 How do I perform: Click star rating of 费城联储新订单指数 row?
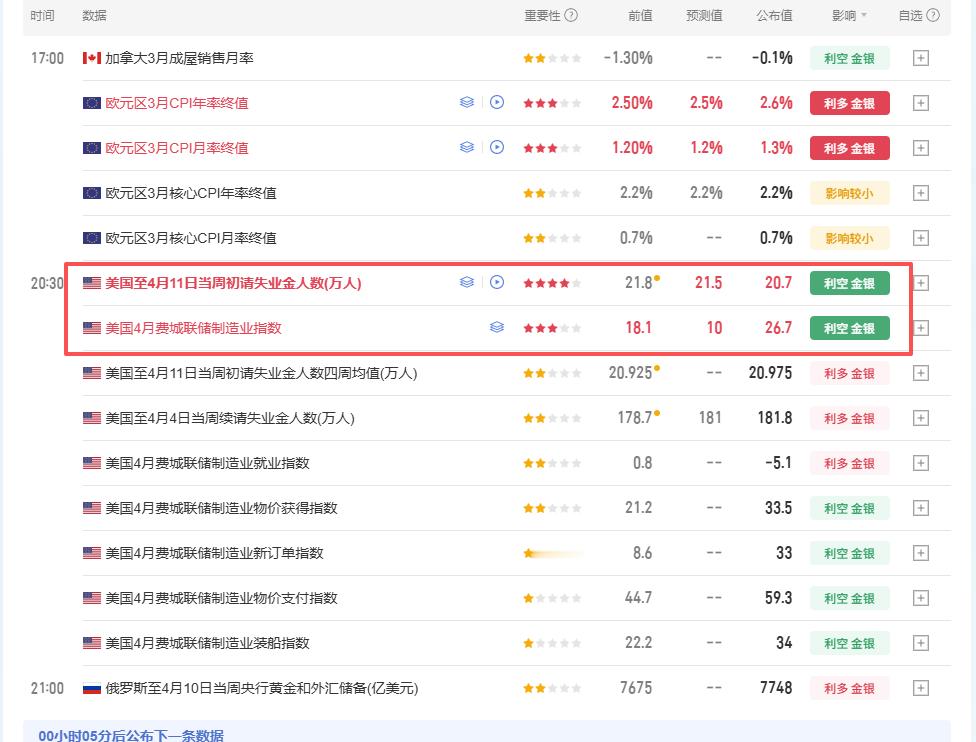click(x=552, y=553)
